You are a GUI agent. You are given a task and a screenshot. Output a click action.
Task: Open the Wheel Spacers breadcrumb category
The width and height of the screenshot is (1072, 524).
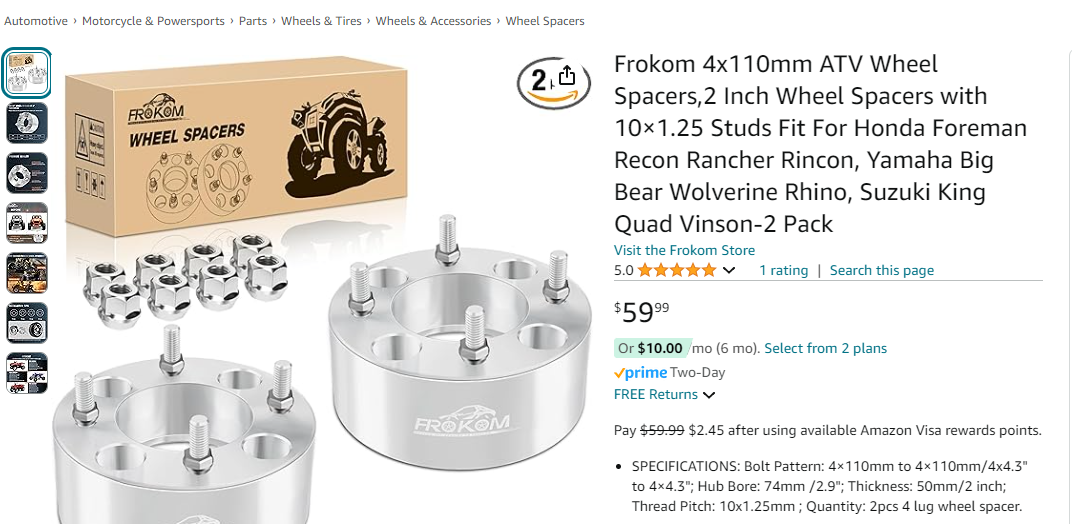tap(545, 21)
